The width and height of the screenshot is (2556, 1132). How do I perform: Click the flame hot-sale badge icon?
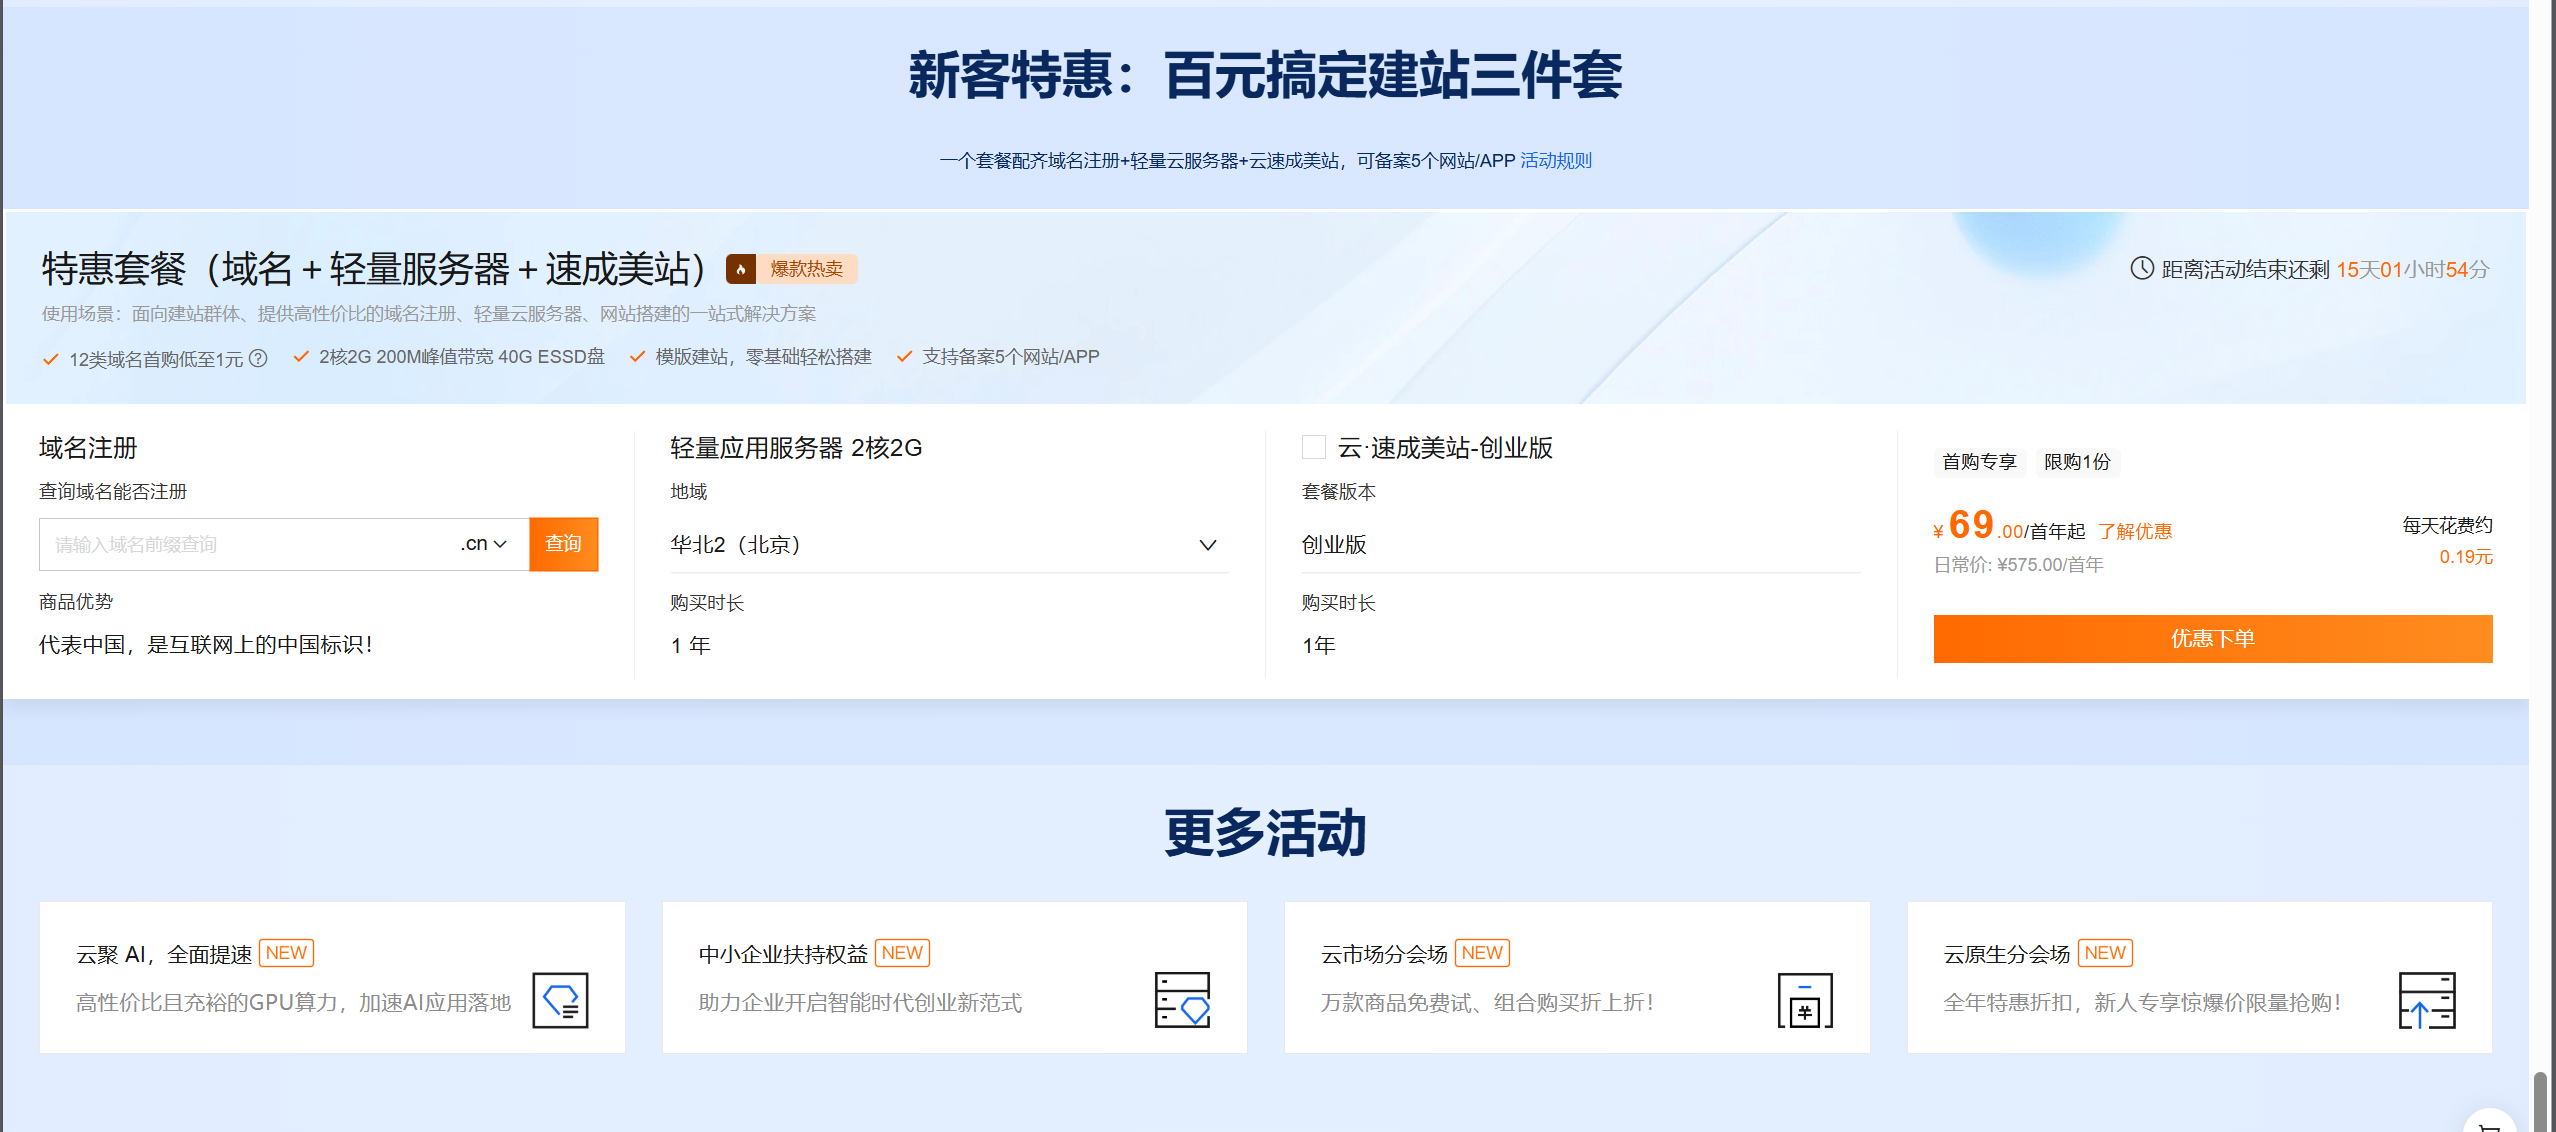[741, 268]
